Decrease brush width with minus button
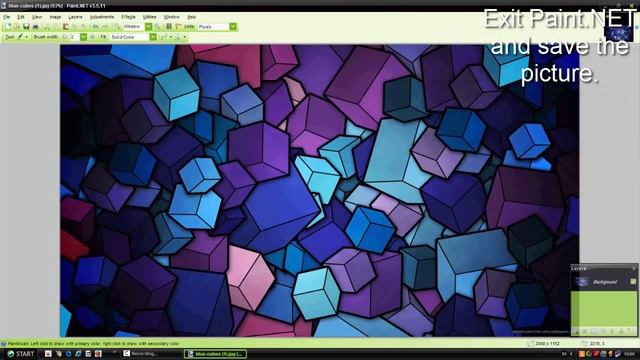 click(65, 37)
